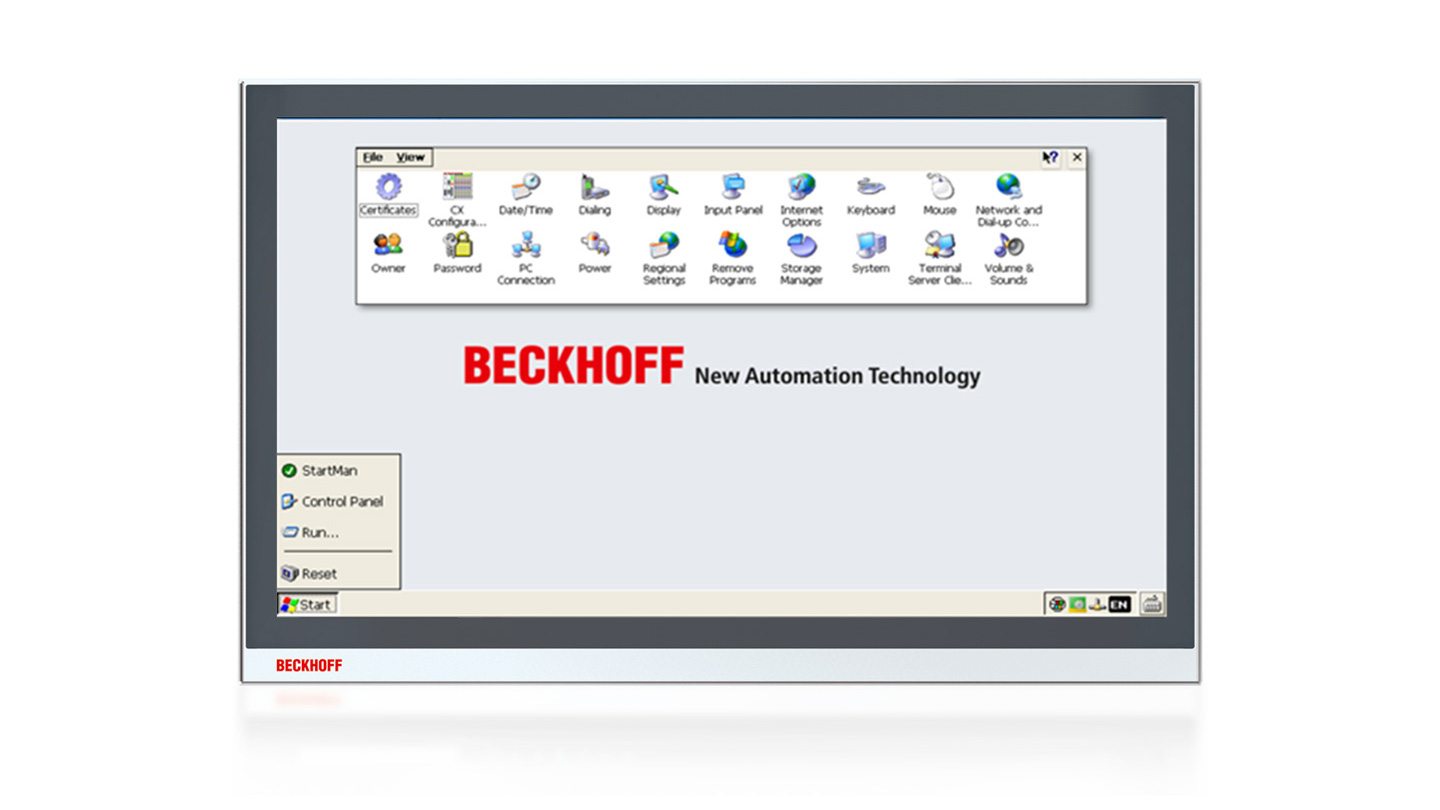1440x810 pixels.
Task: Click the context help question-mark button
Action: point(1050,157)
